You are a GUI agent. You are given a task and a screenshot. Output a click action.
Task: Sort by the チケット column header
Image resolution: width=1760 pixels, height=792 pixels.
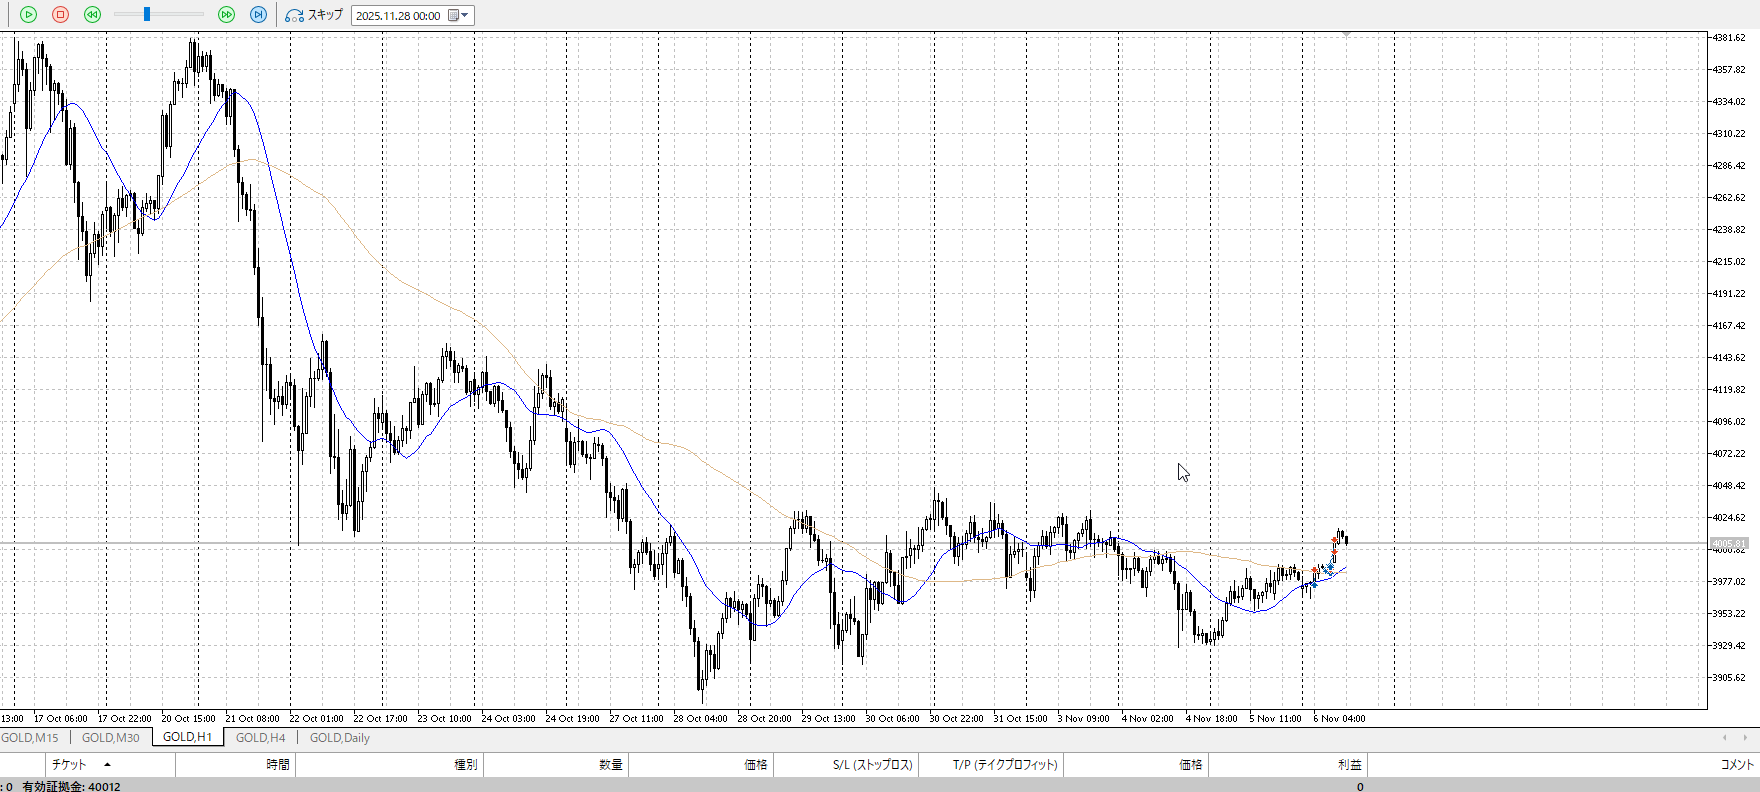[70, 765]
